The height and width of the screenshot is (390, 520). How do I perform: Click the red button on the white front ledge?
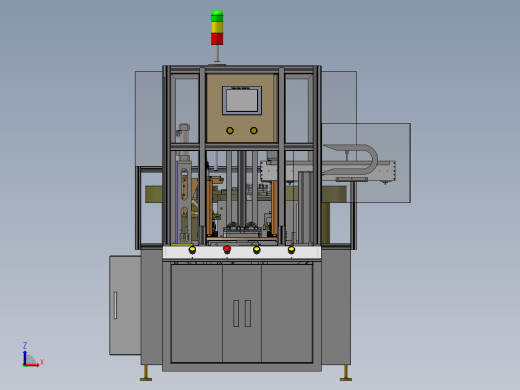pos(227,249)
